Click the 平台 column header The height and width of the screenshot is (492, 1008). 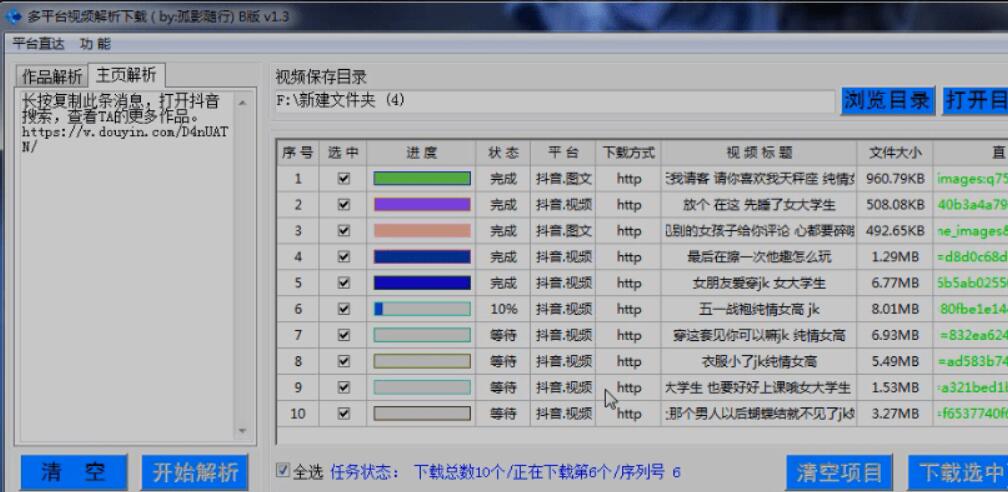click(x=563, y=153)
